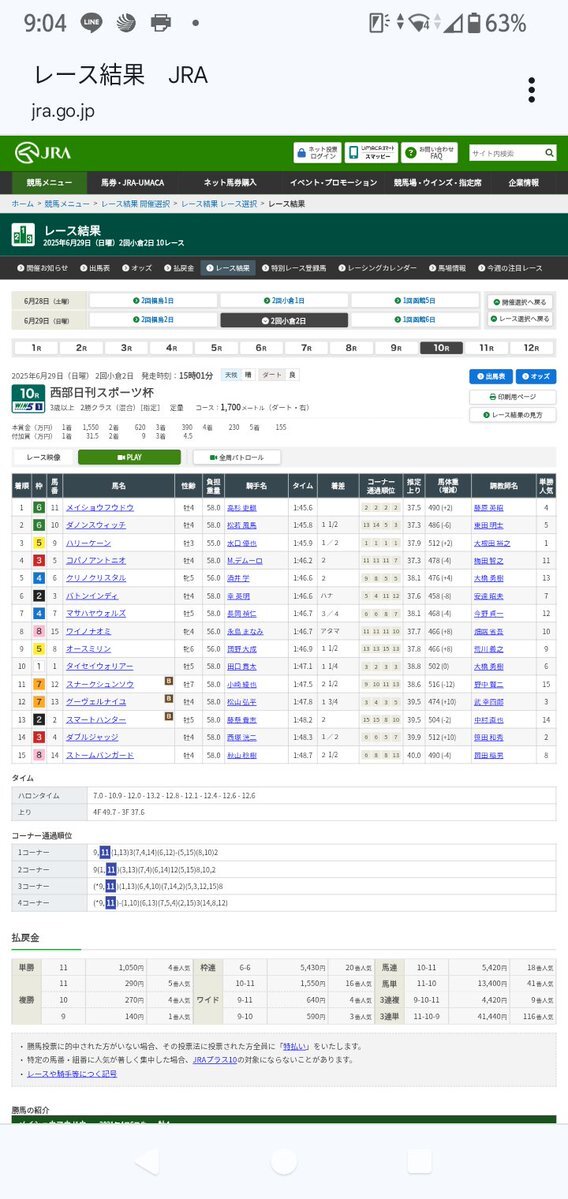Open ネット投票ログイン lock button

[x=317, y=153]
